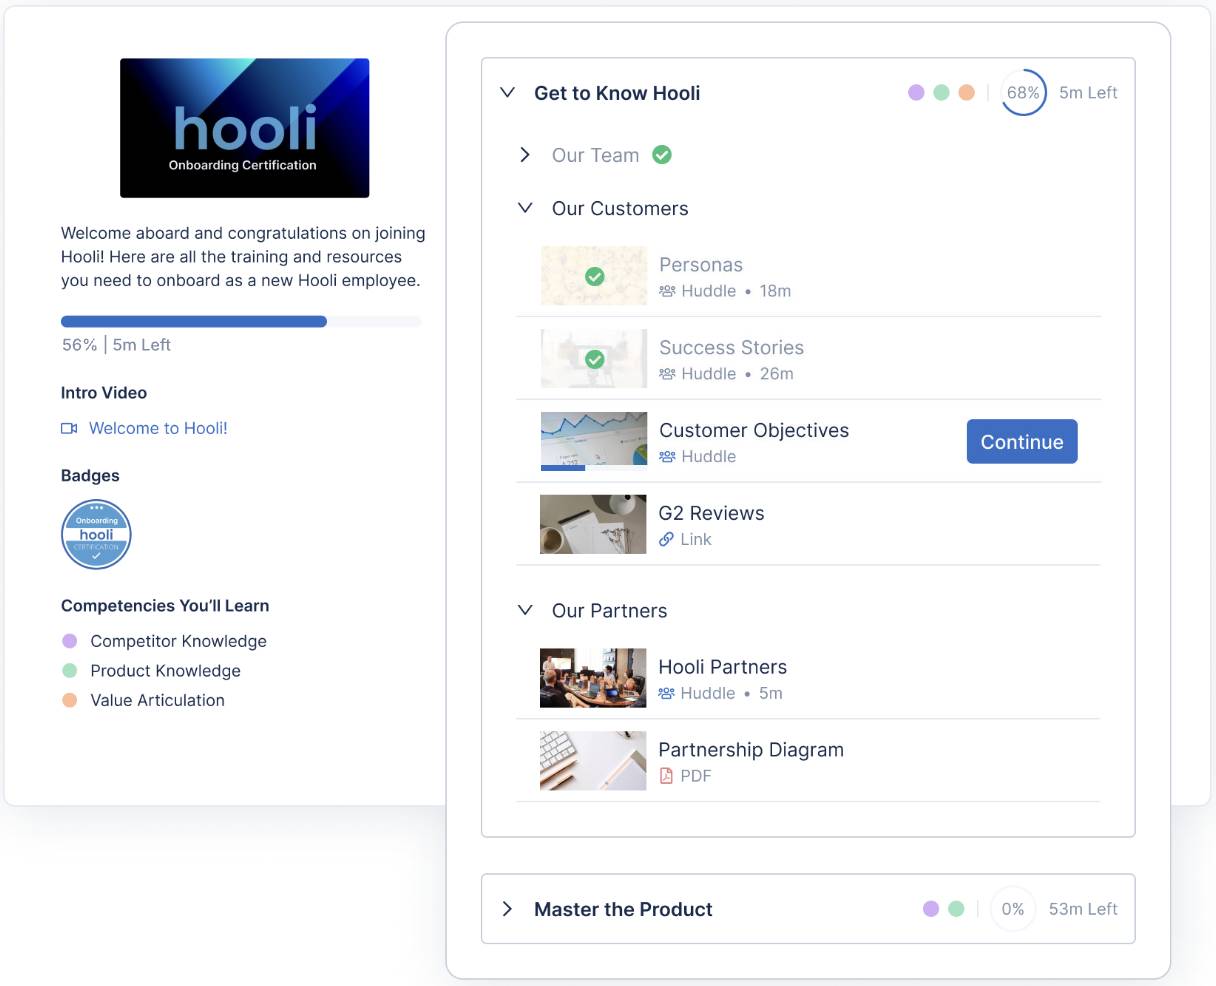
Task: Click the Huddle icon under Hooli Partners
Action: 669,693
